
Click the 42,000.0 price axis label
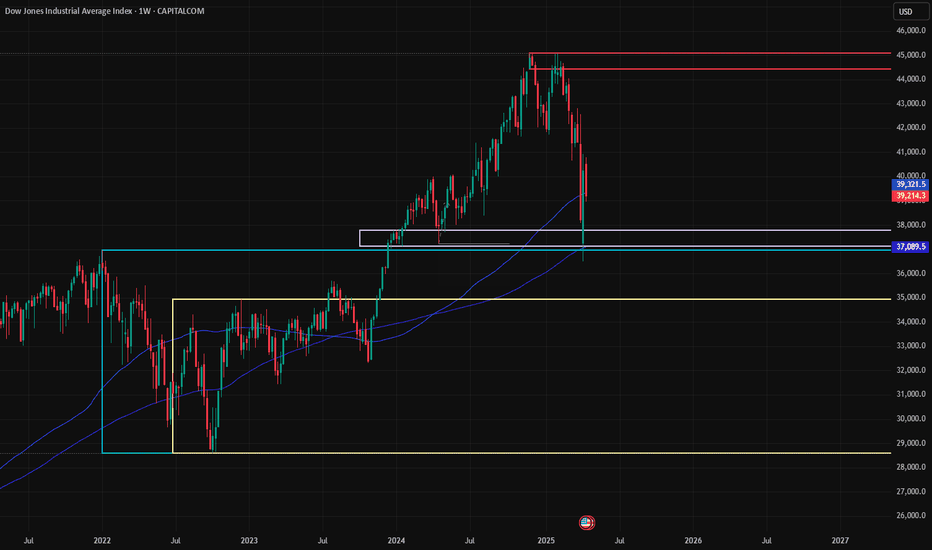(911, 127)
